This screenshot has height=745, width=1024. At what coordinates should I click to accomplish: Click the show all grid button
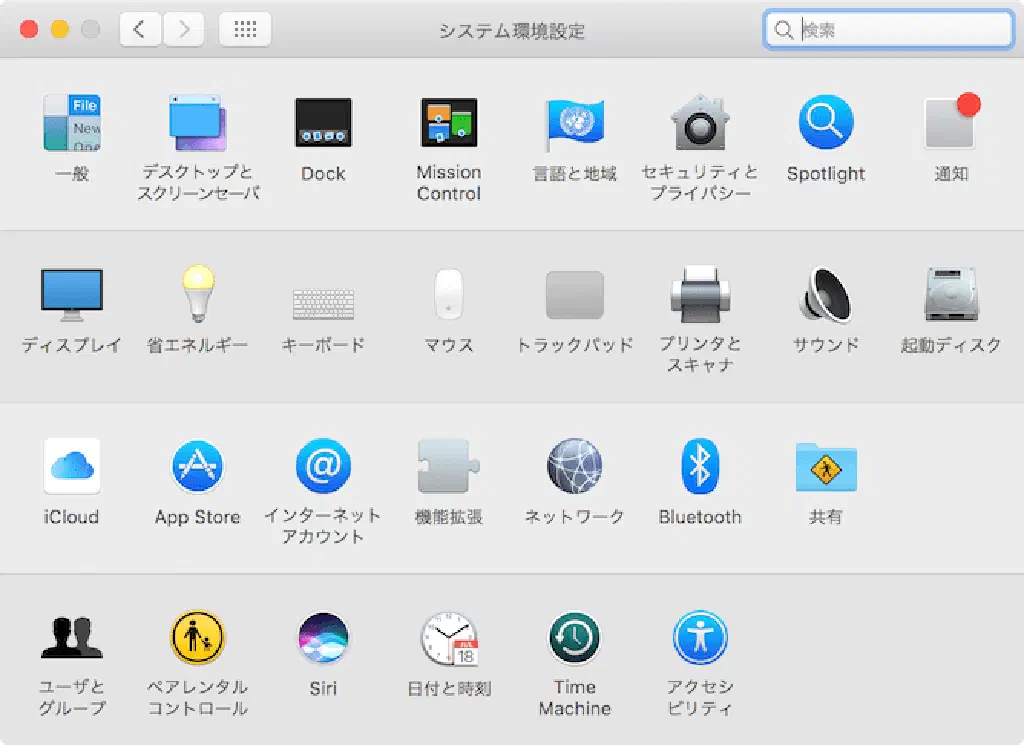(245, 30)
